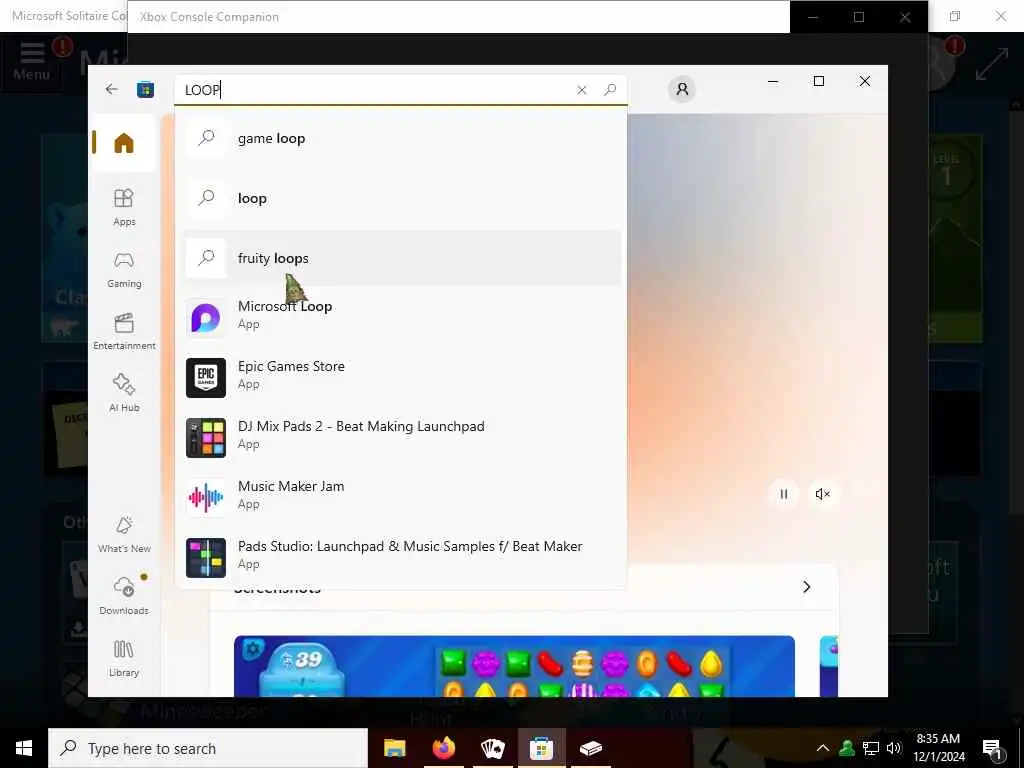The width and height of the screenshot is (1024, 768).
Task: Click the taskbar search box
Action: 208,748
